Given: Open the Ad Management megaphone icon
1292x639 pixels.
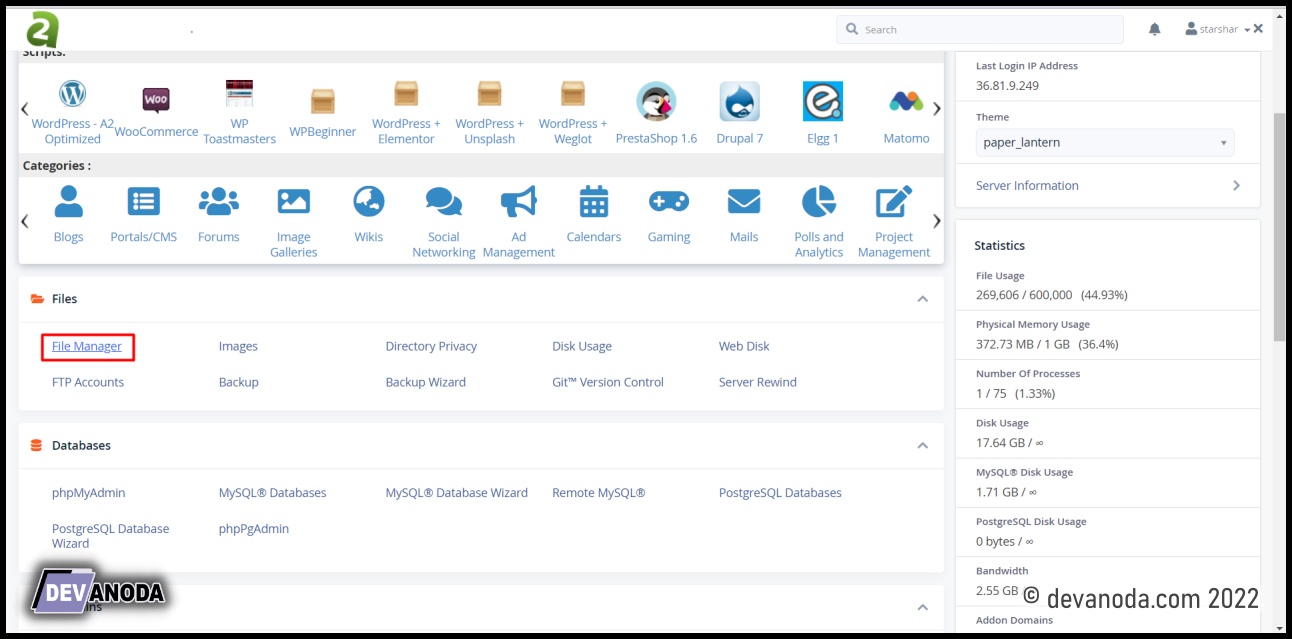Looking at the screenshot, I should [518, 202].
